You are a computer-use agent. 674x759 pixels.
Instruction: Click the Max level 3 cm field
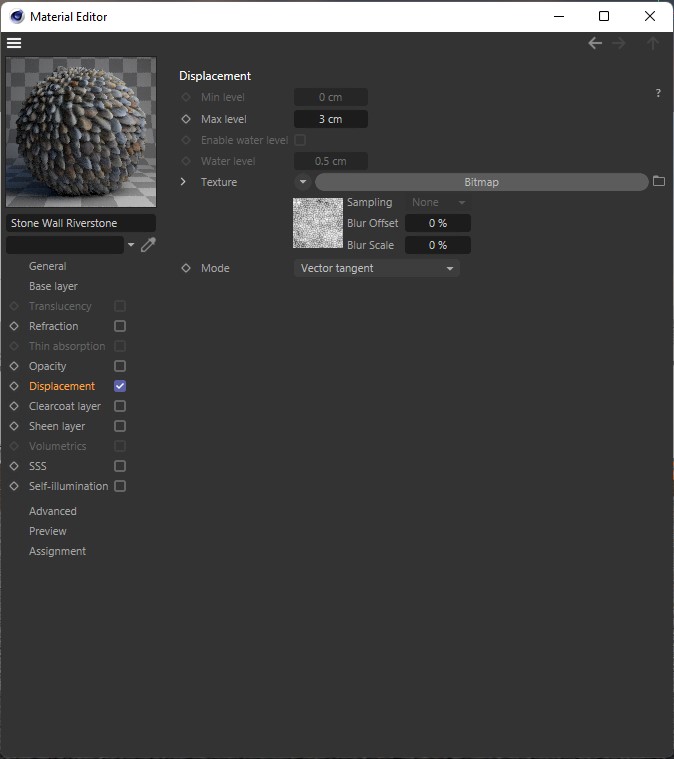point(331,119)
